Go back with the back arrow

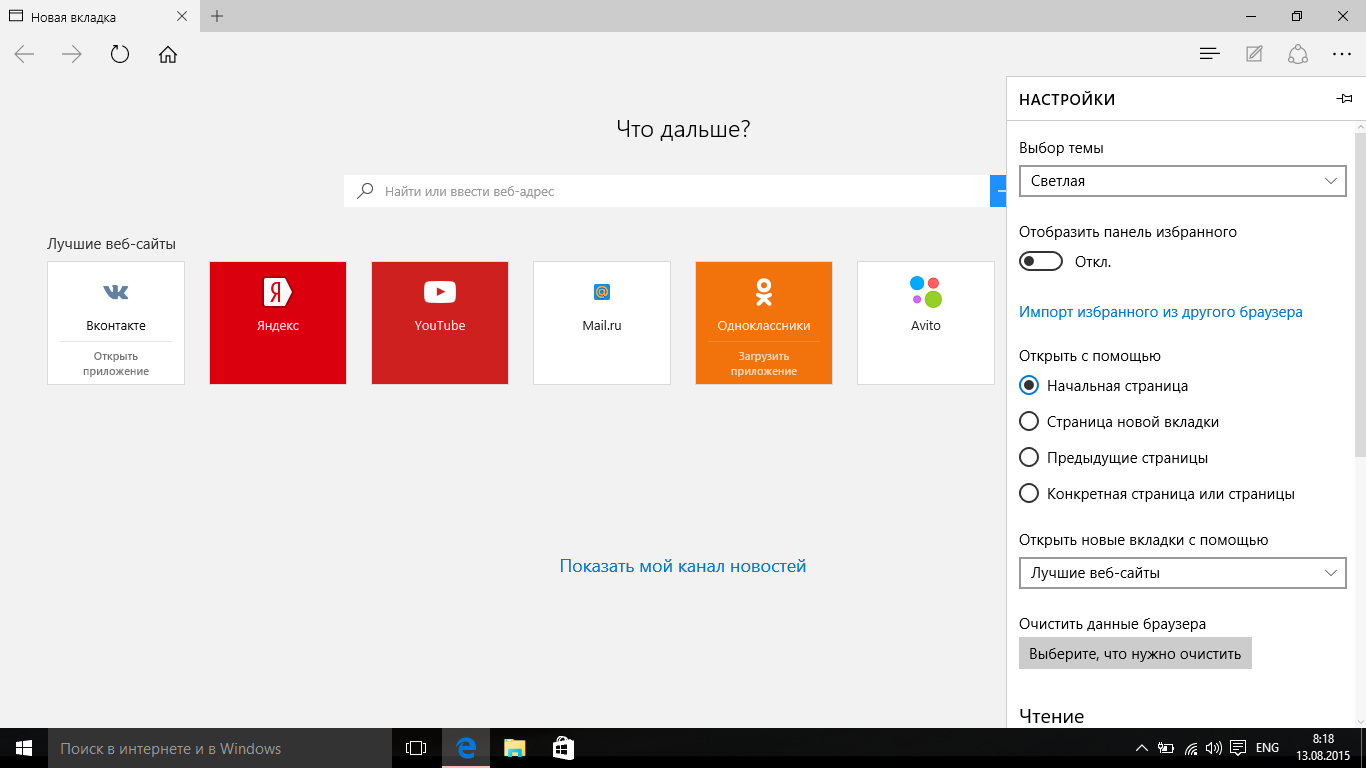[24, 54]
